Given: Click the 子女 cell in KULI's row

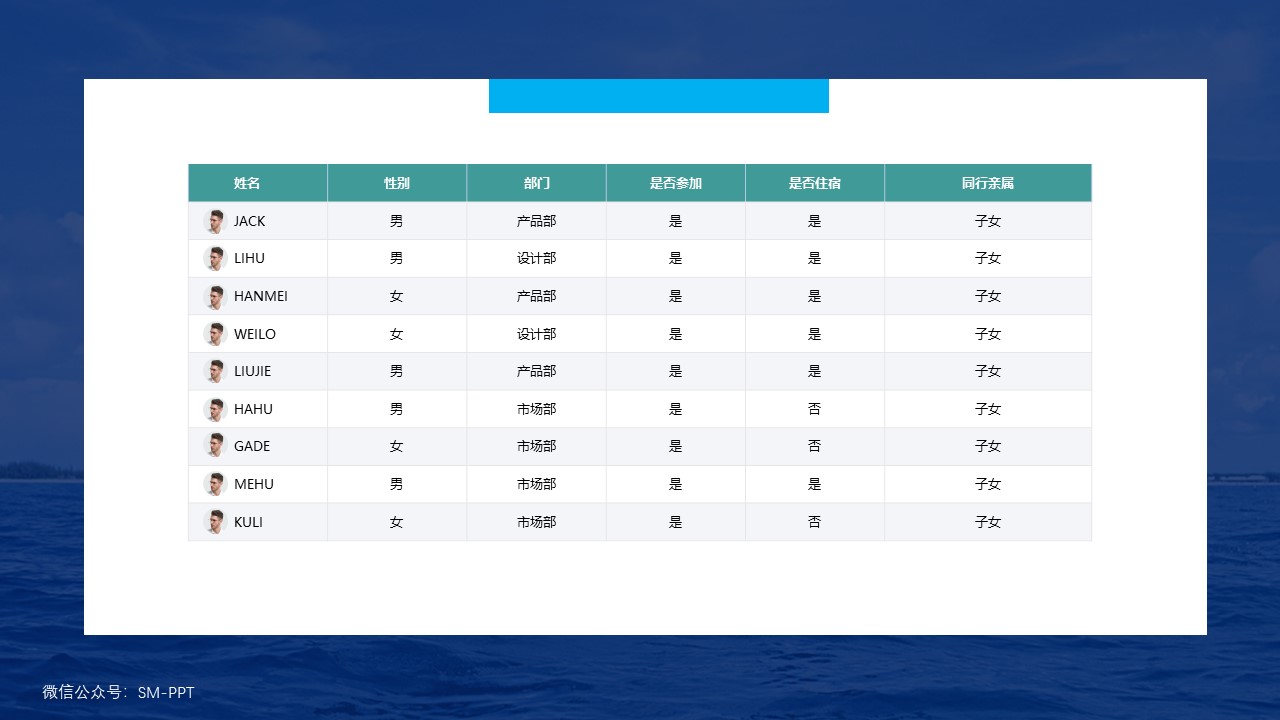Looking at the screenshot, I should (x=988, y=522).
